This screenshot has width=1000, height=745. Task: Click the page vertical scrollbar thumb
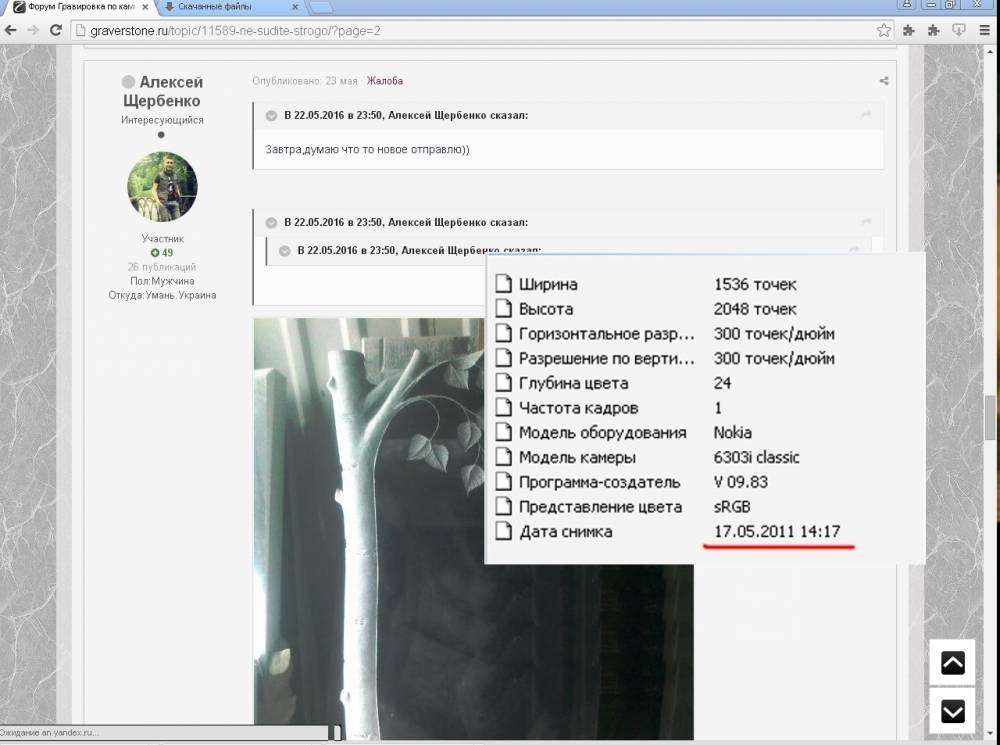[991, 417]
